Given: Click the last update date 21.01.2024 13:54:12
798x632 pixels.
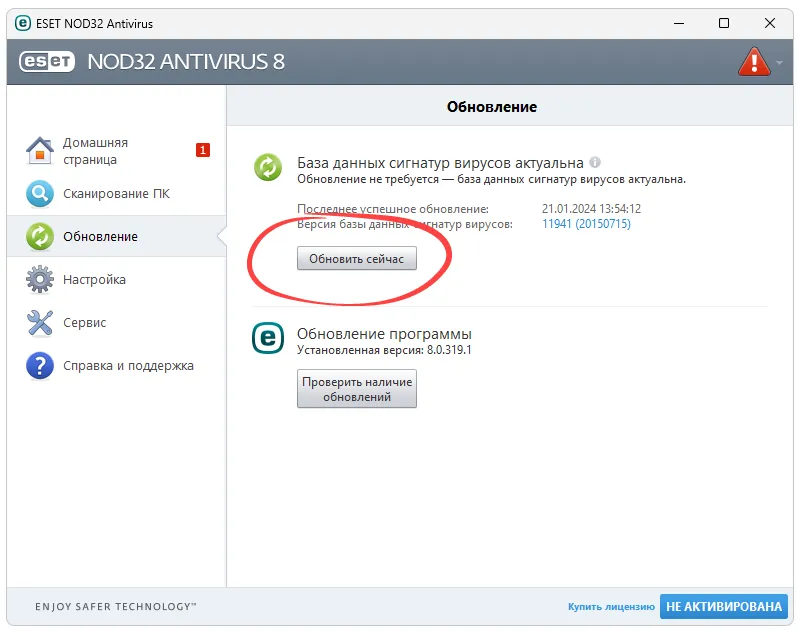Looking at the screenshot, I should point(591,209).
